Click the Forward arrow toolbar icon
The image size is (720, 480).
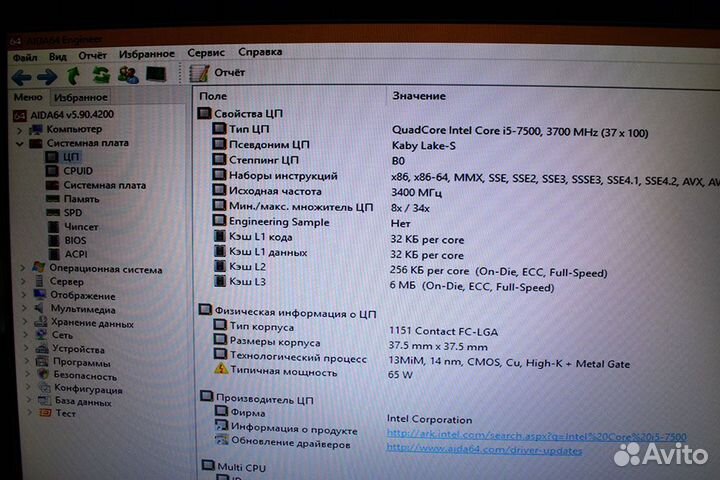point(47,77)
